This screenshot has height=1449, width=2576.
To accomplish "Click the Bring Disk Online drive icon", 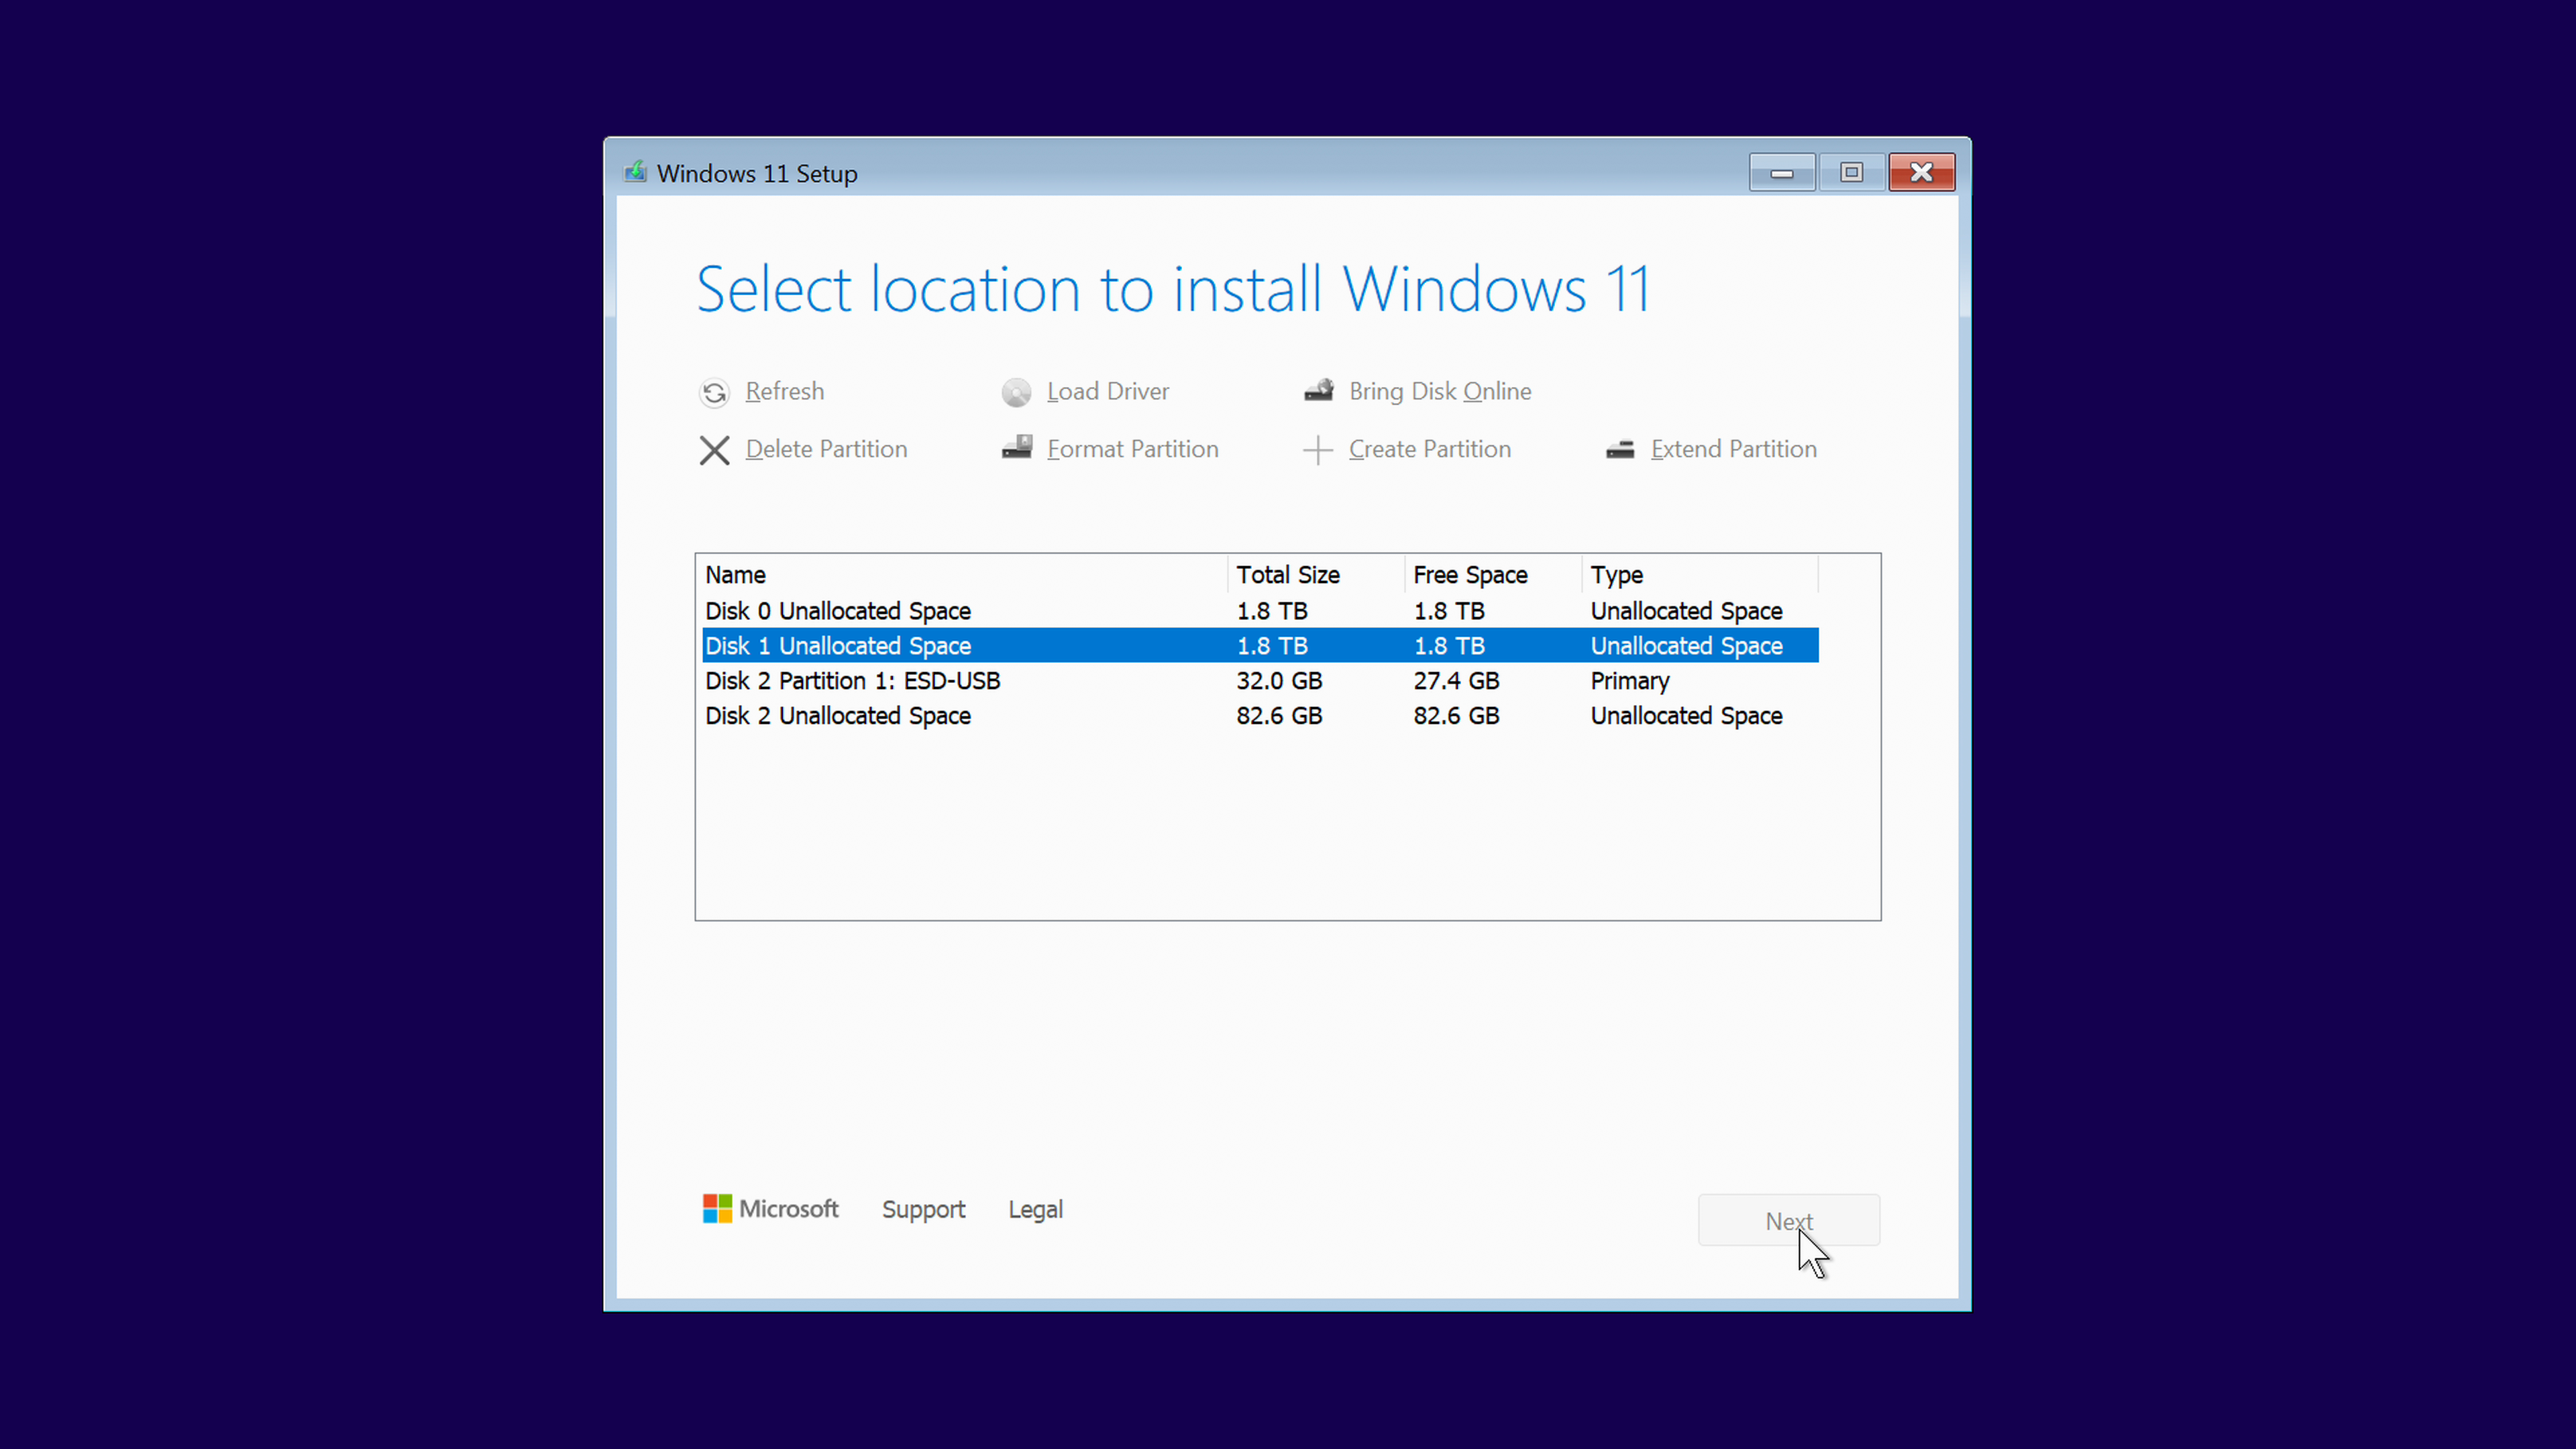I will pyautogui.click(x=1318, y=391).
